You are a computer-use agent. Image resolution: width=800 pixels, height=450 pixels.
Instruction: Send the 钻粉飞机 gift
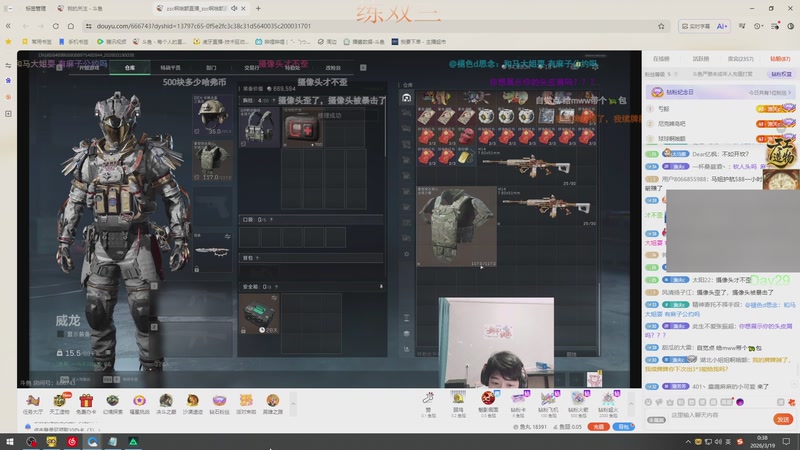pyautogui.click(x=548, y=404)
